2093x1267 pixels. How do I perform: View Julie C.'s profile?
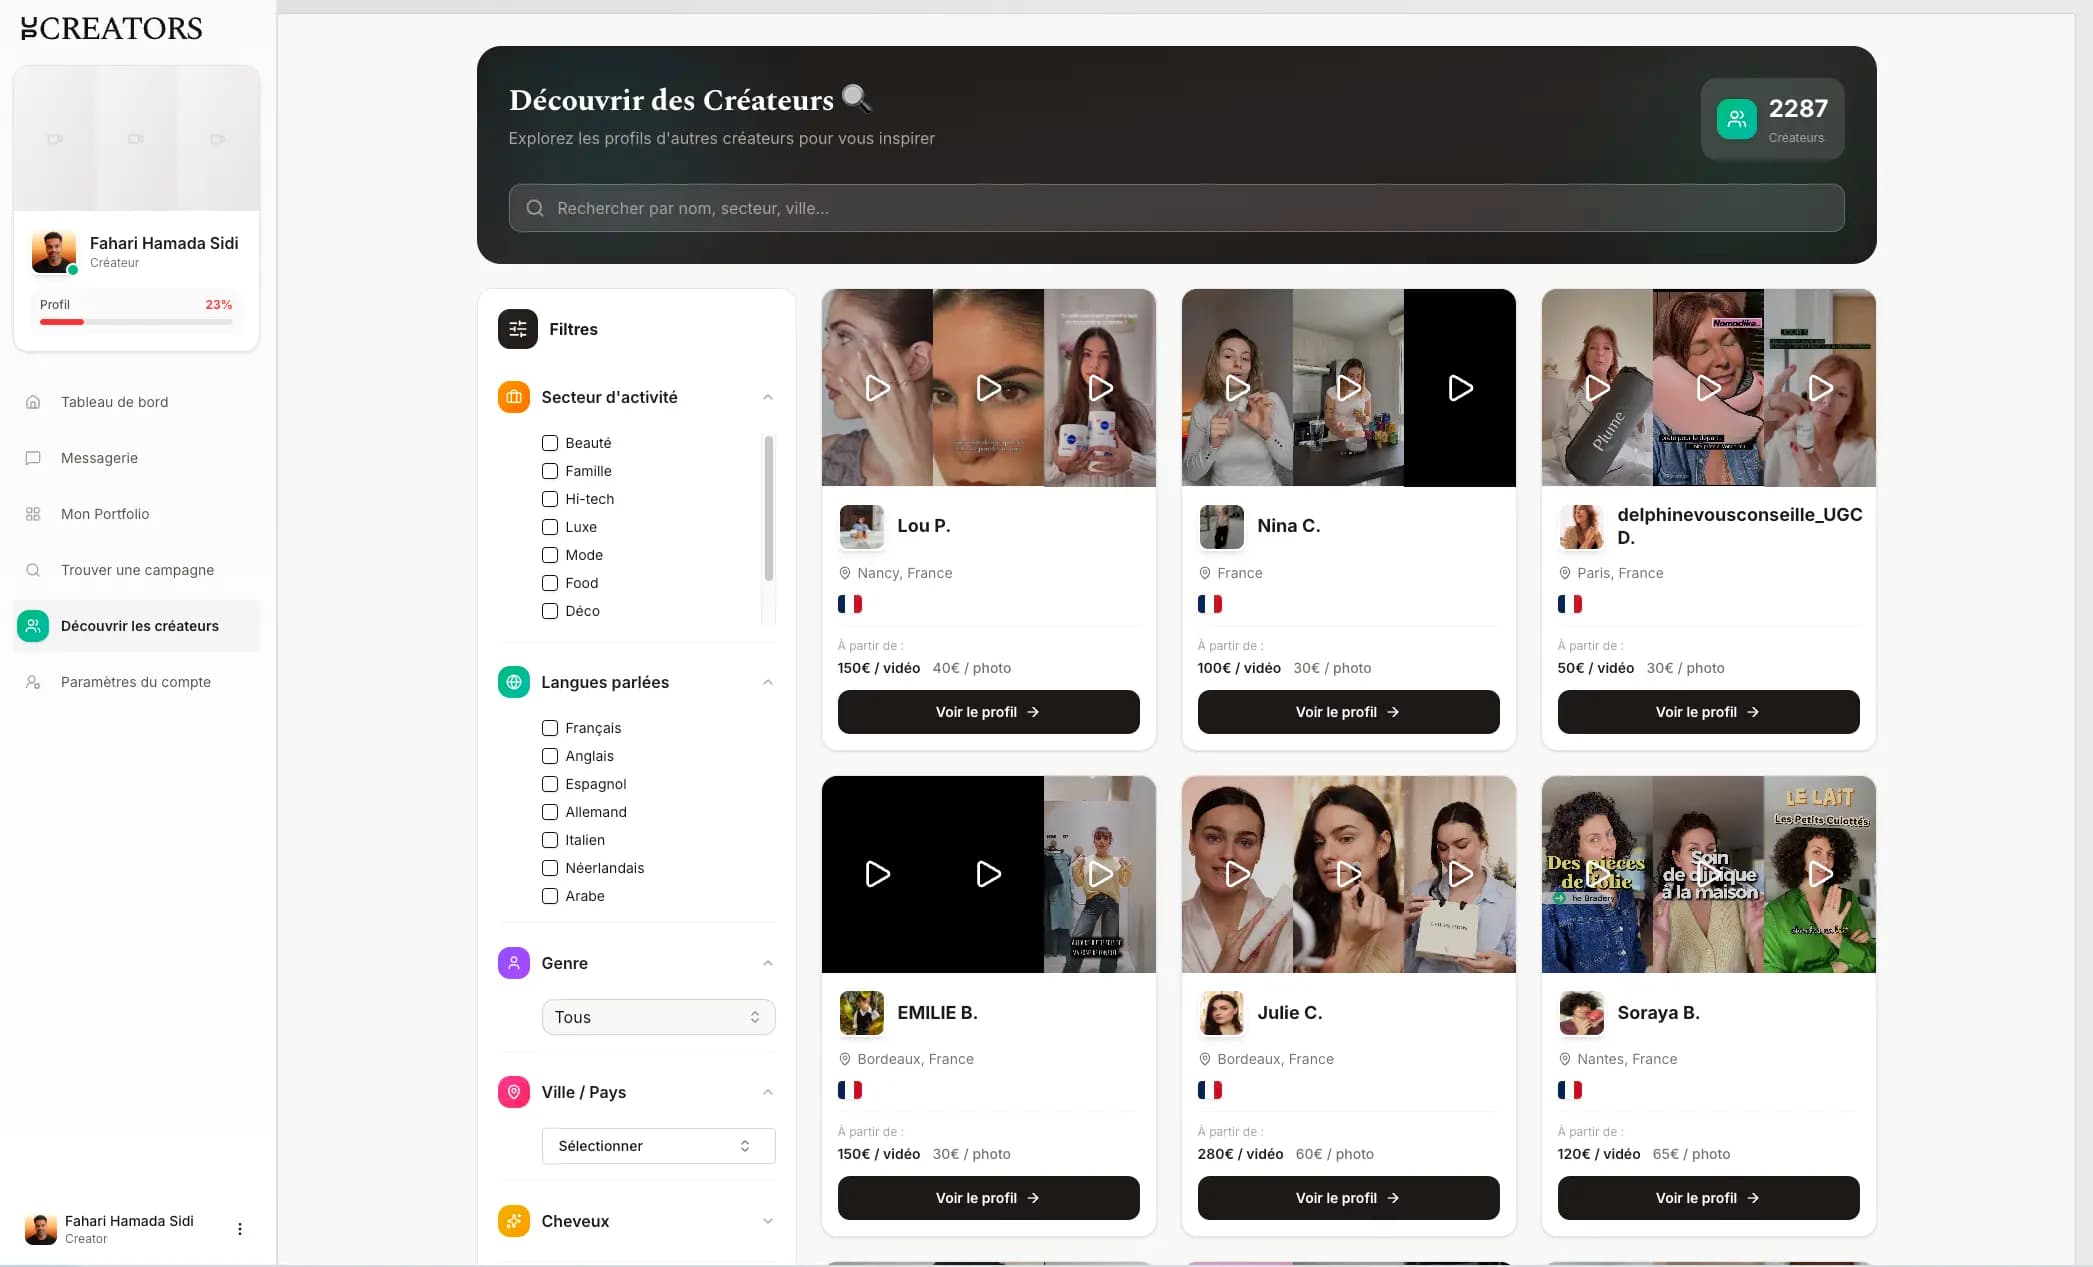[1348, 1198]
